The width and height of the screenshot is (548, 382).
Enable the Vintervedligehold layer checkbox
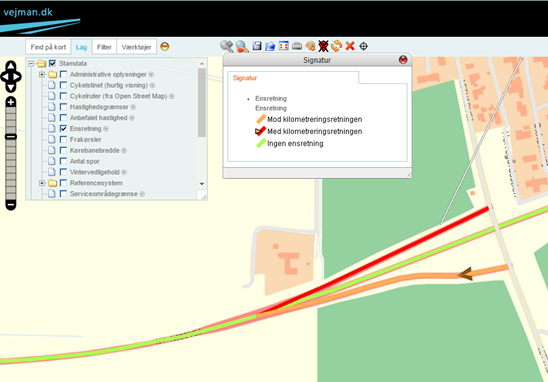point(63,172)
